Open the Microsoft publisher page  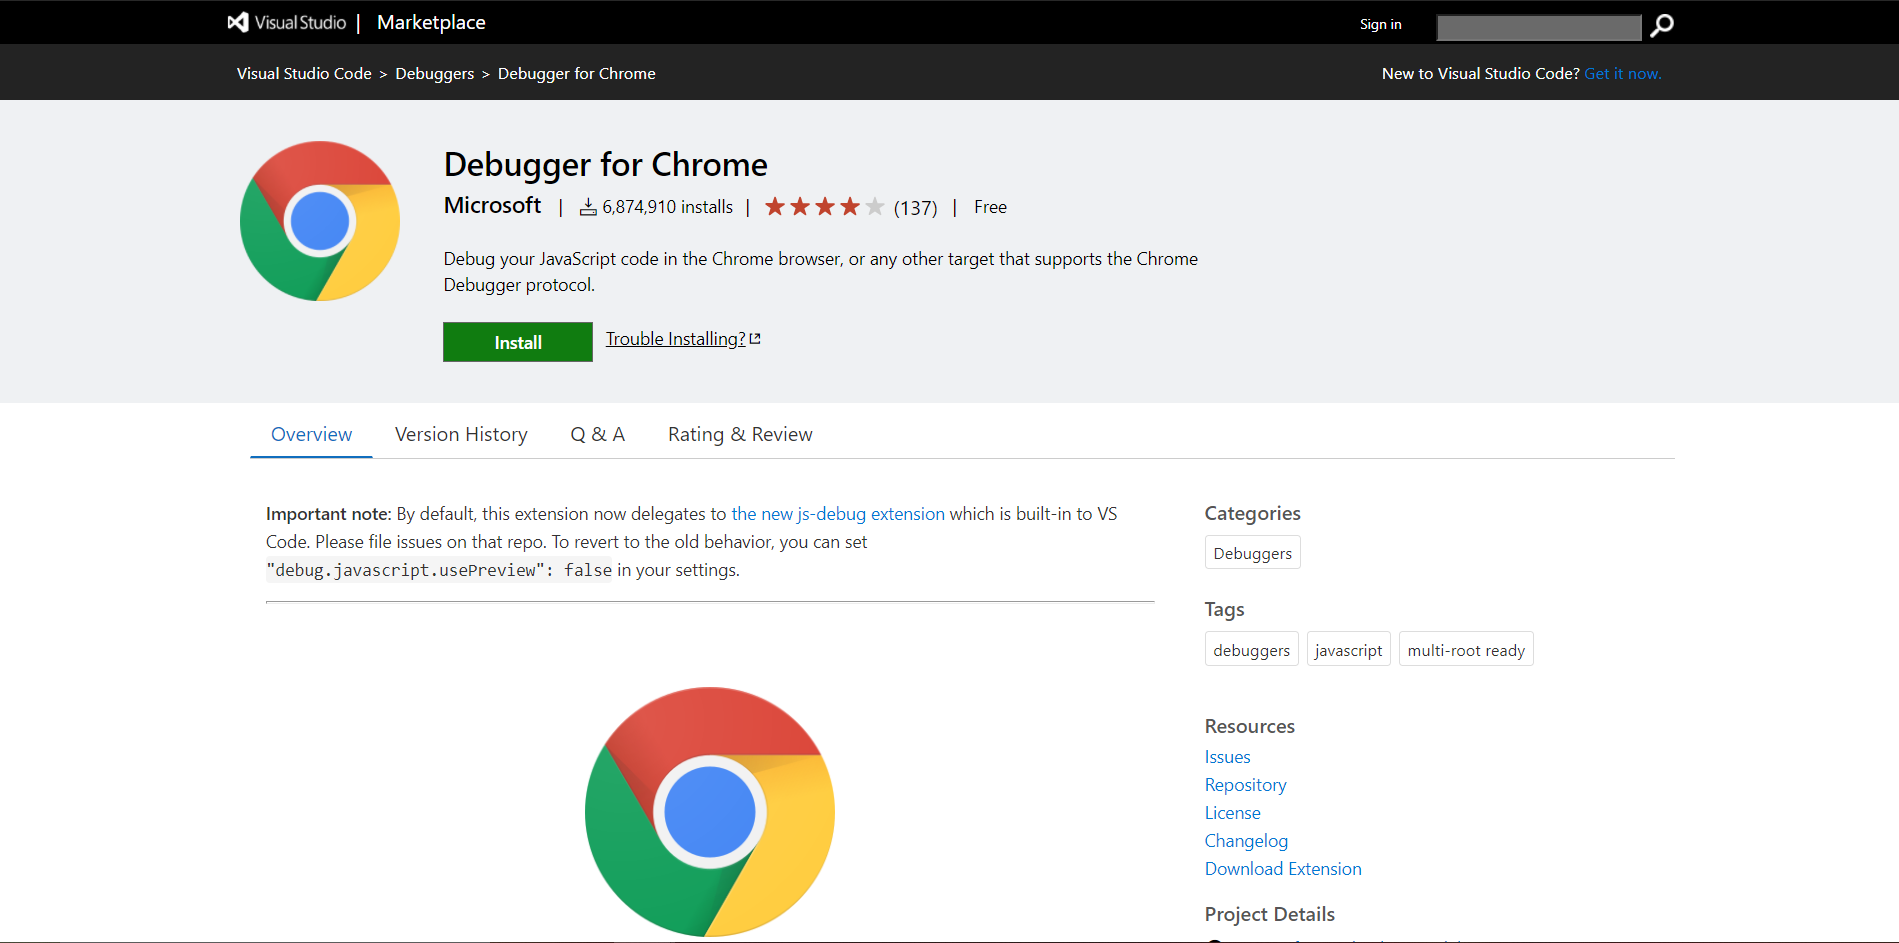[492, 205]
